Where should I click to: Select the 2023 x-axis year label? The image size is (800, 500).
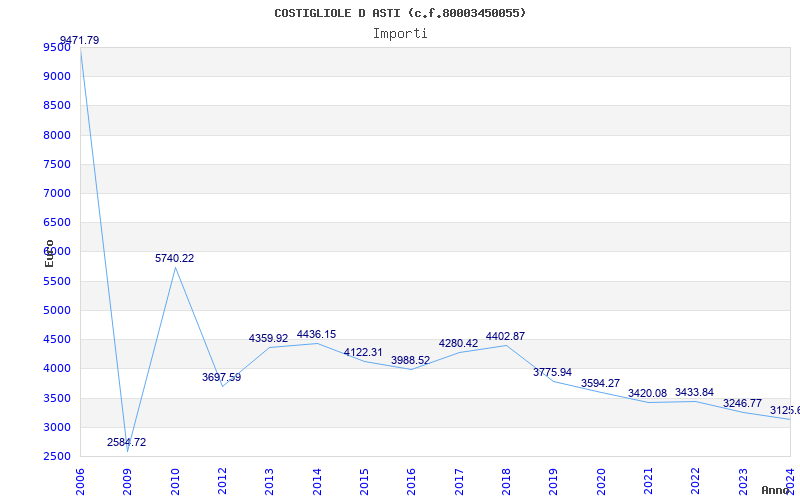pyautogui.click(x=743, y=482)
